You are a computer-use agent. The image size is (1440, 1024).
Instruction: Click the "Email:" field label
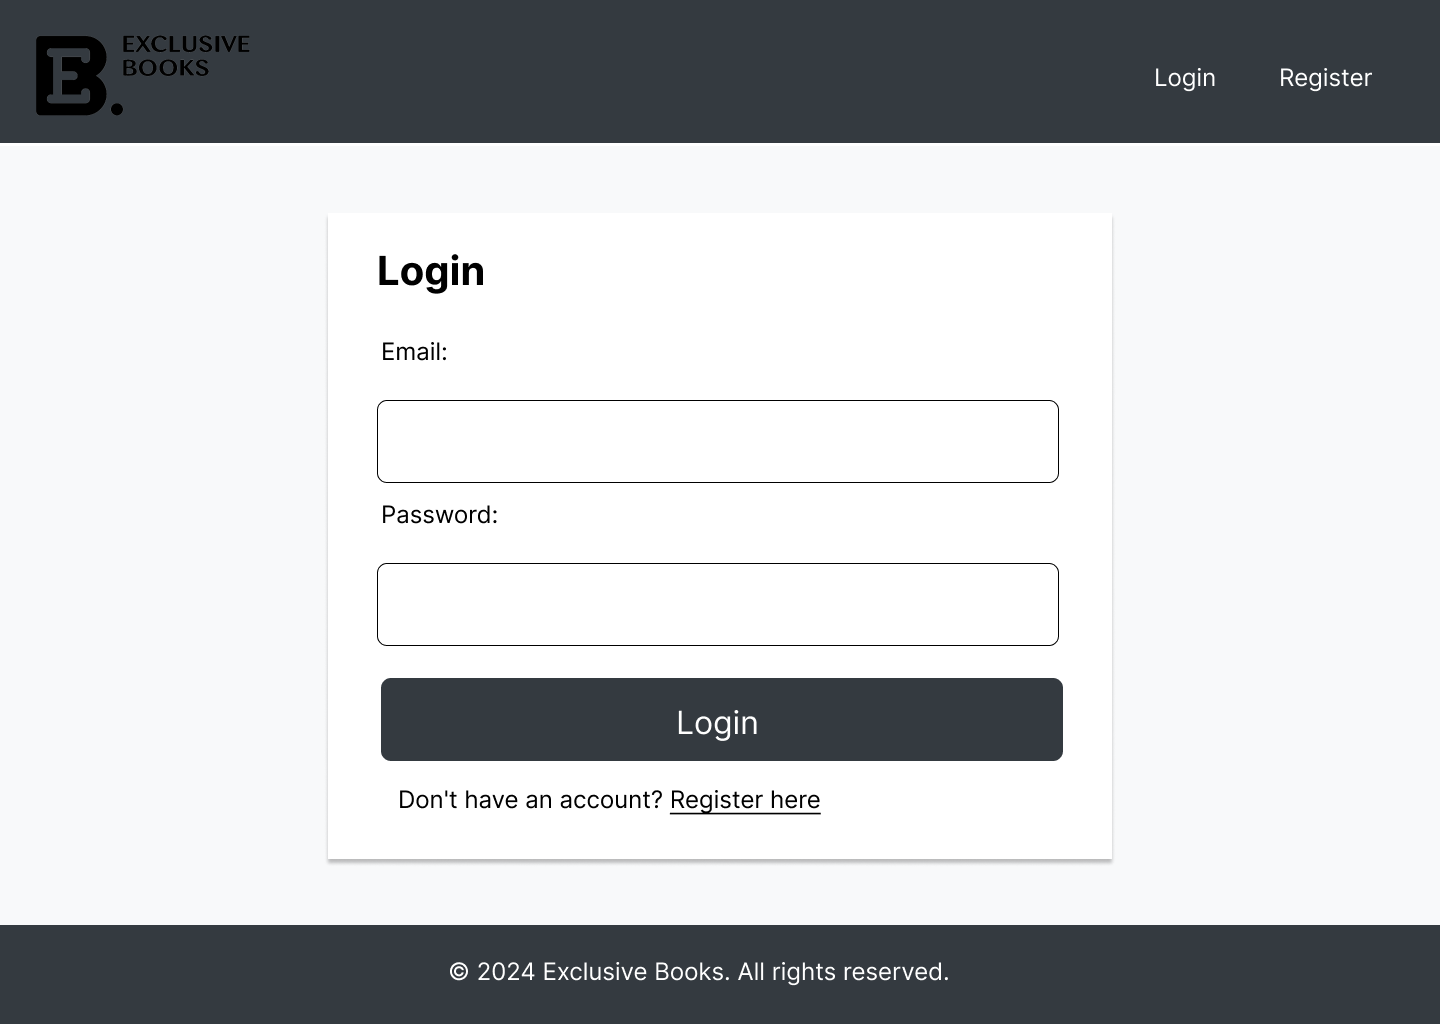coord(414,352)
